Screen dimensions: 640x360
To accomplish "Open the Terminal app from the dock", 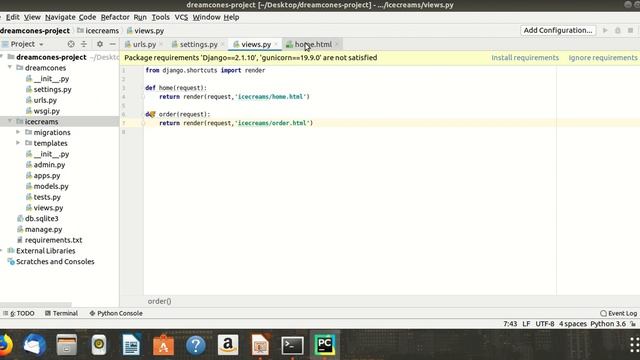I will coord(292,345).
